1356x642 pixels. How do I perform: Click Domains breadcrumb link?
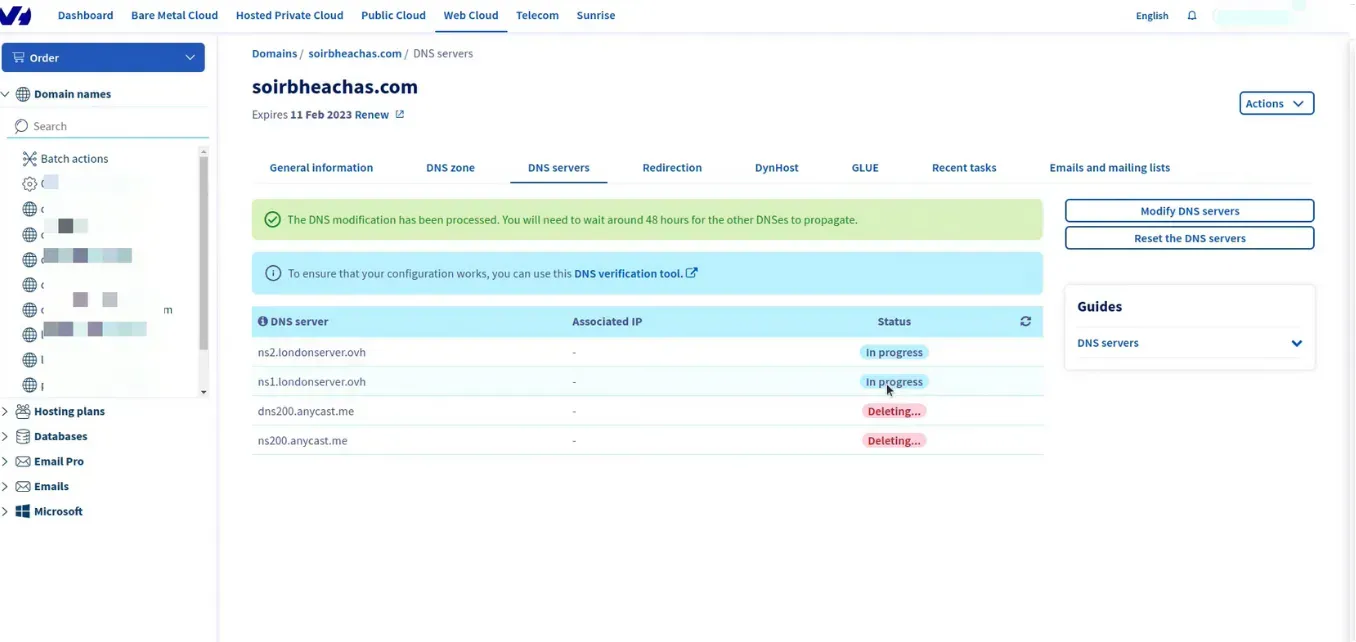(274, 53)
